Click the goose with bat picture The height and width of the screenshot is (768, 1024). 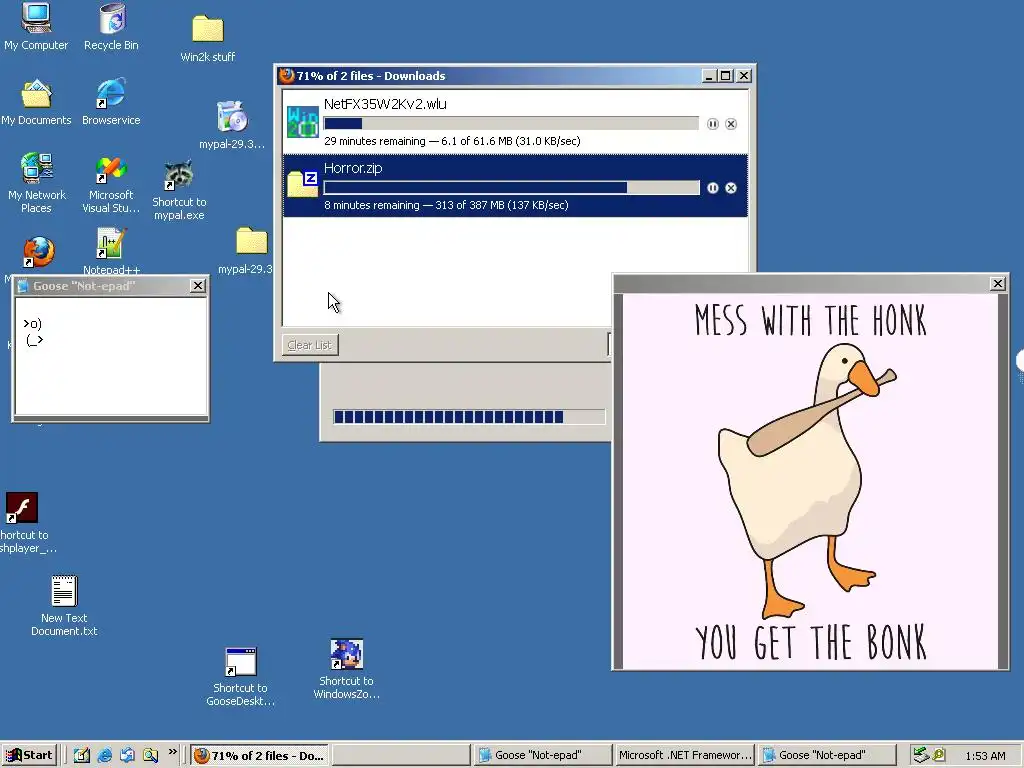(x=810, y=481)
